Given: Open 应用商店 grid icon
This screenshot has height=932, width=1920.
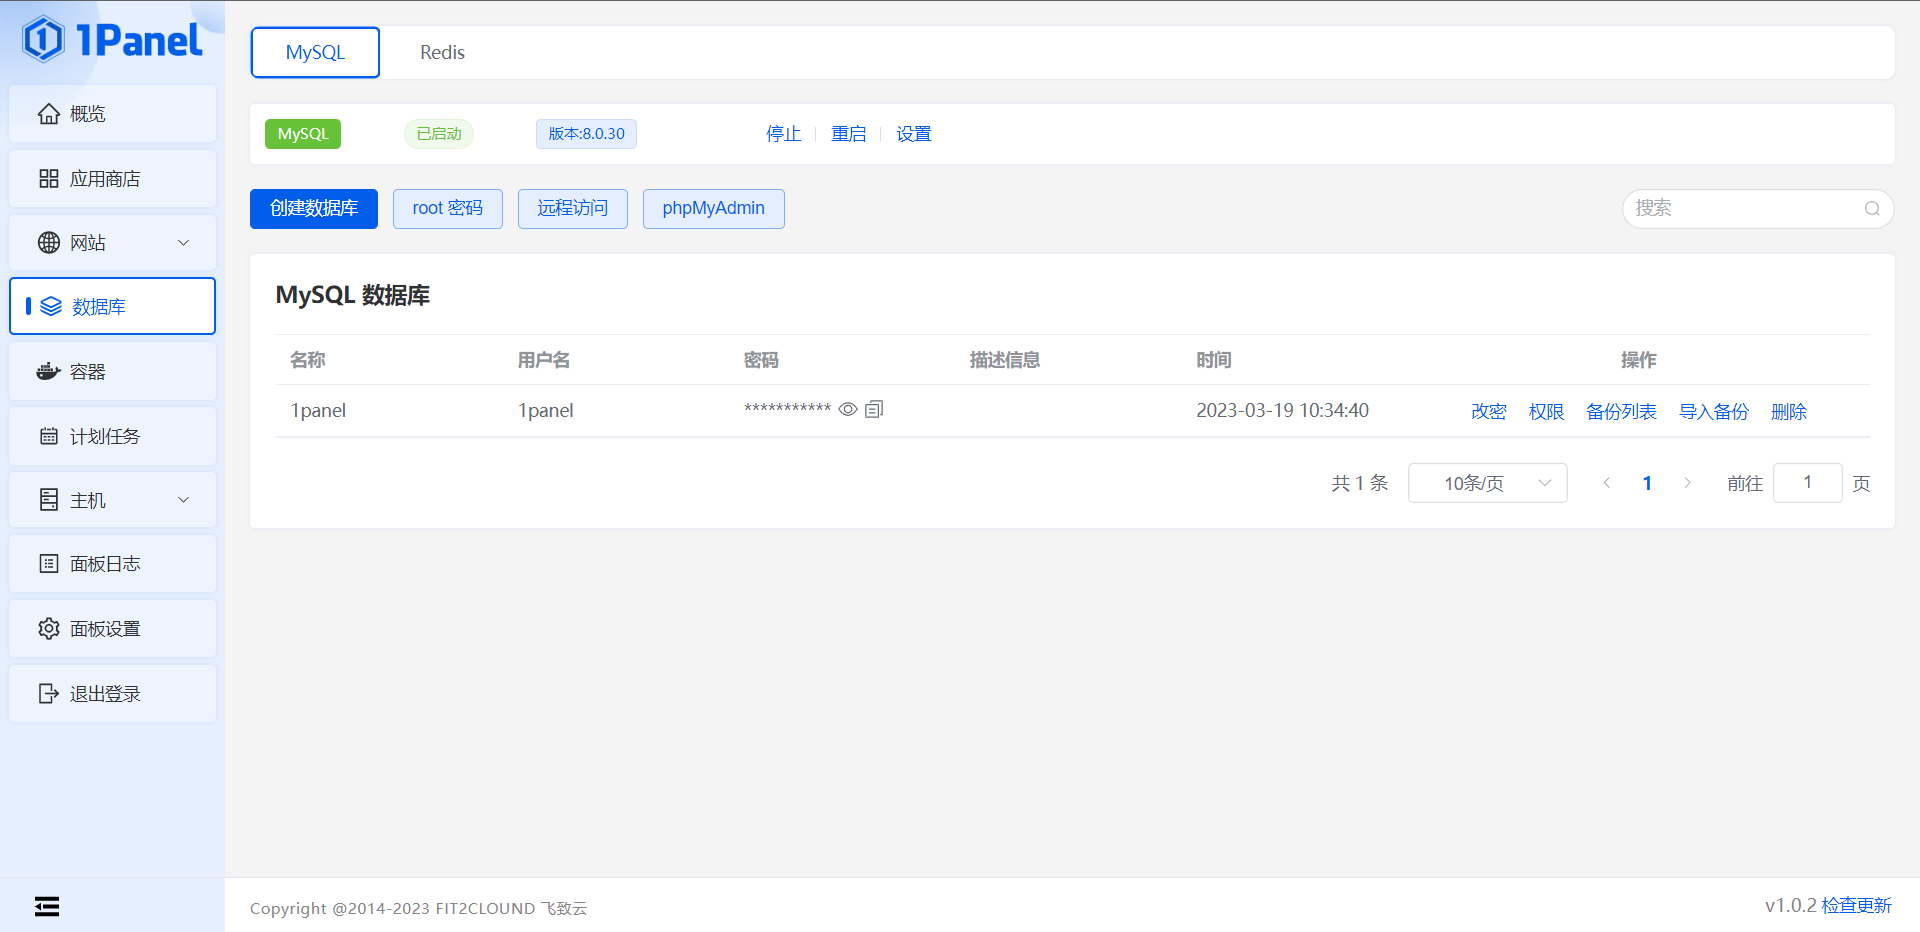Looking at the screenshot, I should [x=49, y=179].
